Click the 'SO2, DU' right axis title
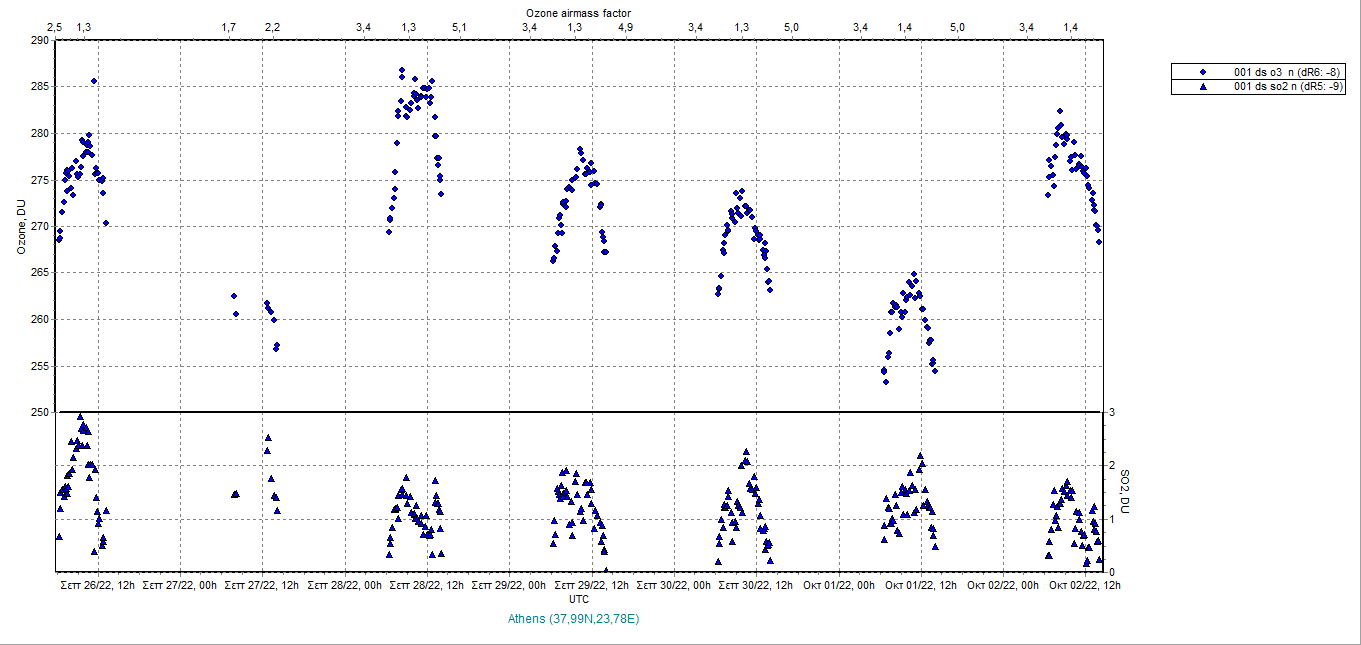 coord(1124,492)
